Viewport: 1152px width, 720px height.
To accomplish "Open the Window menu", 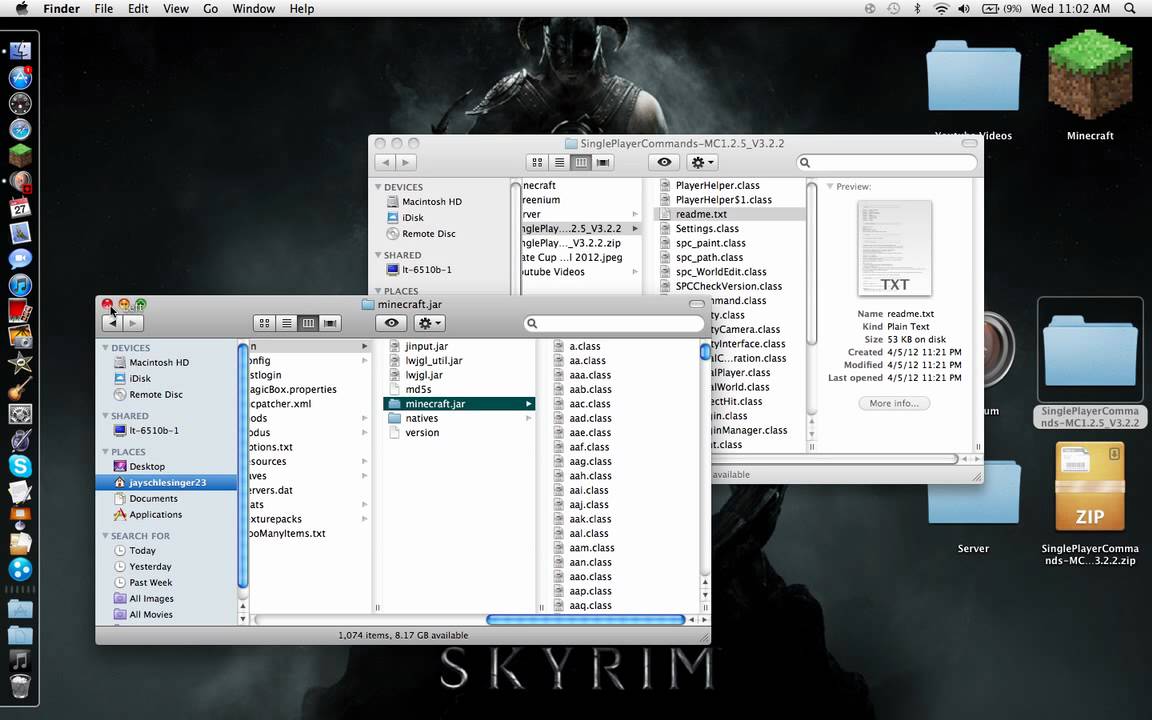I will point(253,8).
